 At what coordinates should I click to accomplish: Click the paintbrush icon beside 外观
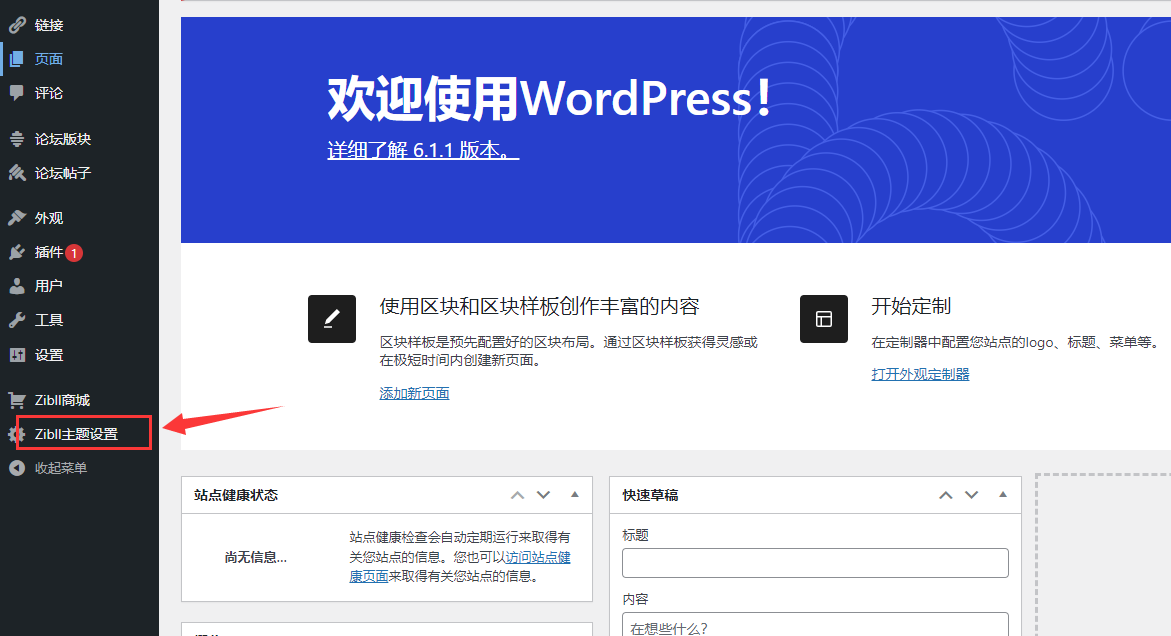click(17, 218)
